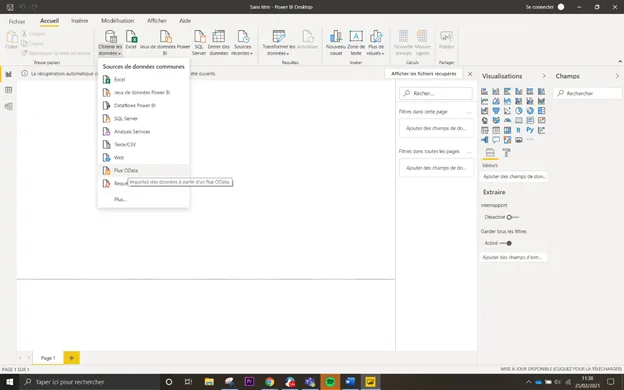Show more visuals with the ellipsis icon

click(x=530, y=140)
